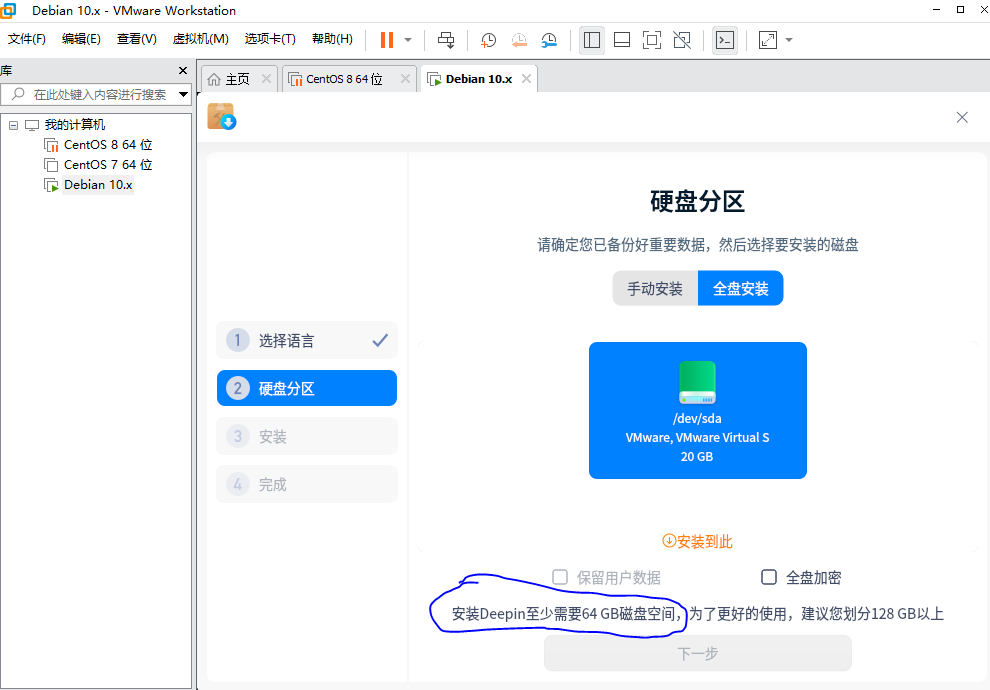Viewport: 990px width, 690px height.
Task: Switch to 手动安装 mode
Action: (655, 288)
